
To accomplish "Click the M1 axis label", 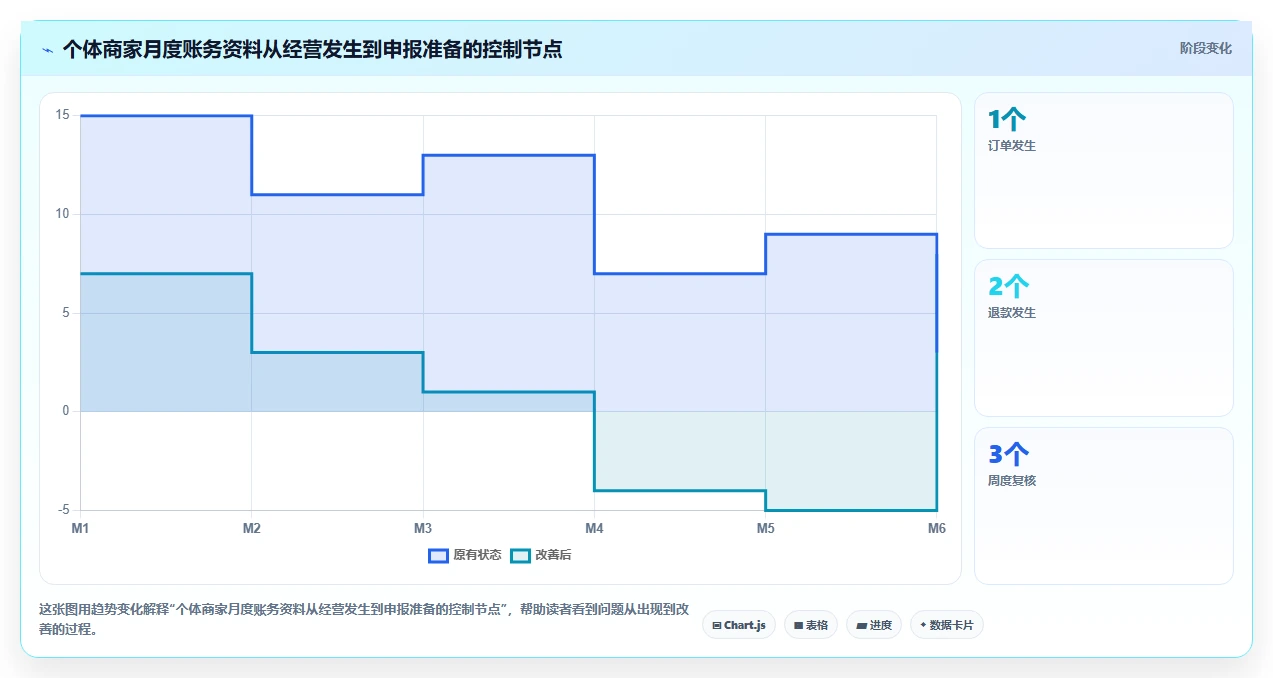I will [80, 527].
